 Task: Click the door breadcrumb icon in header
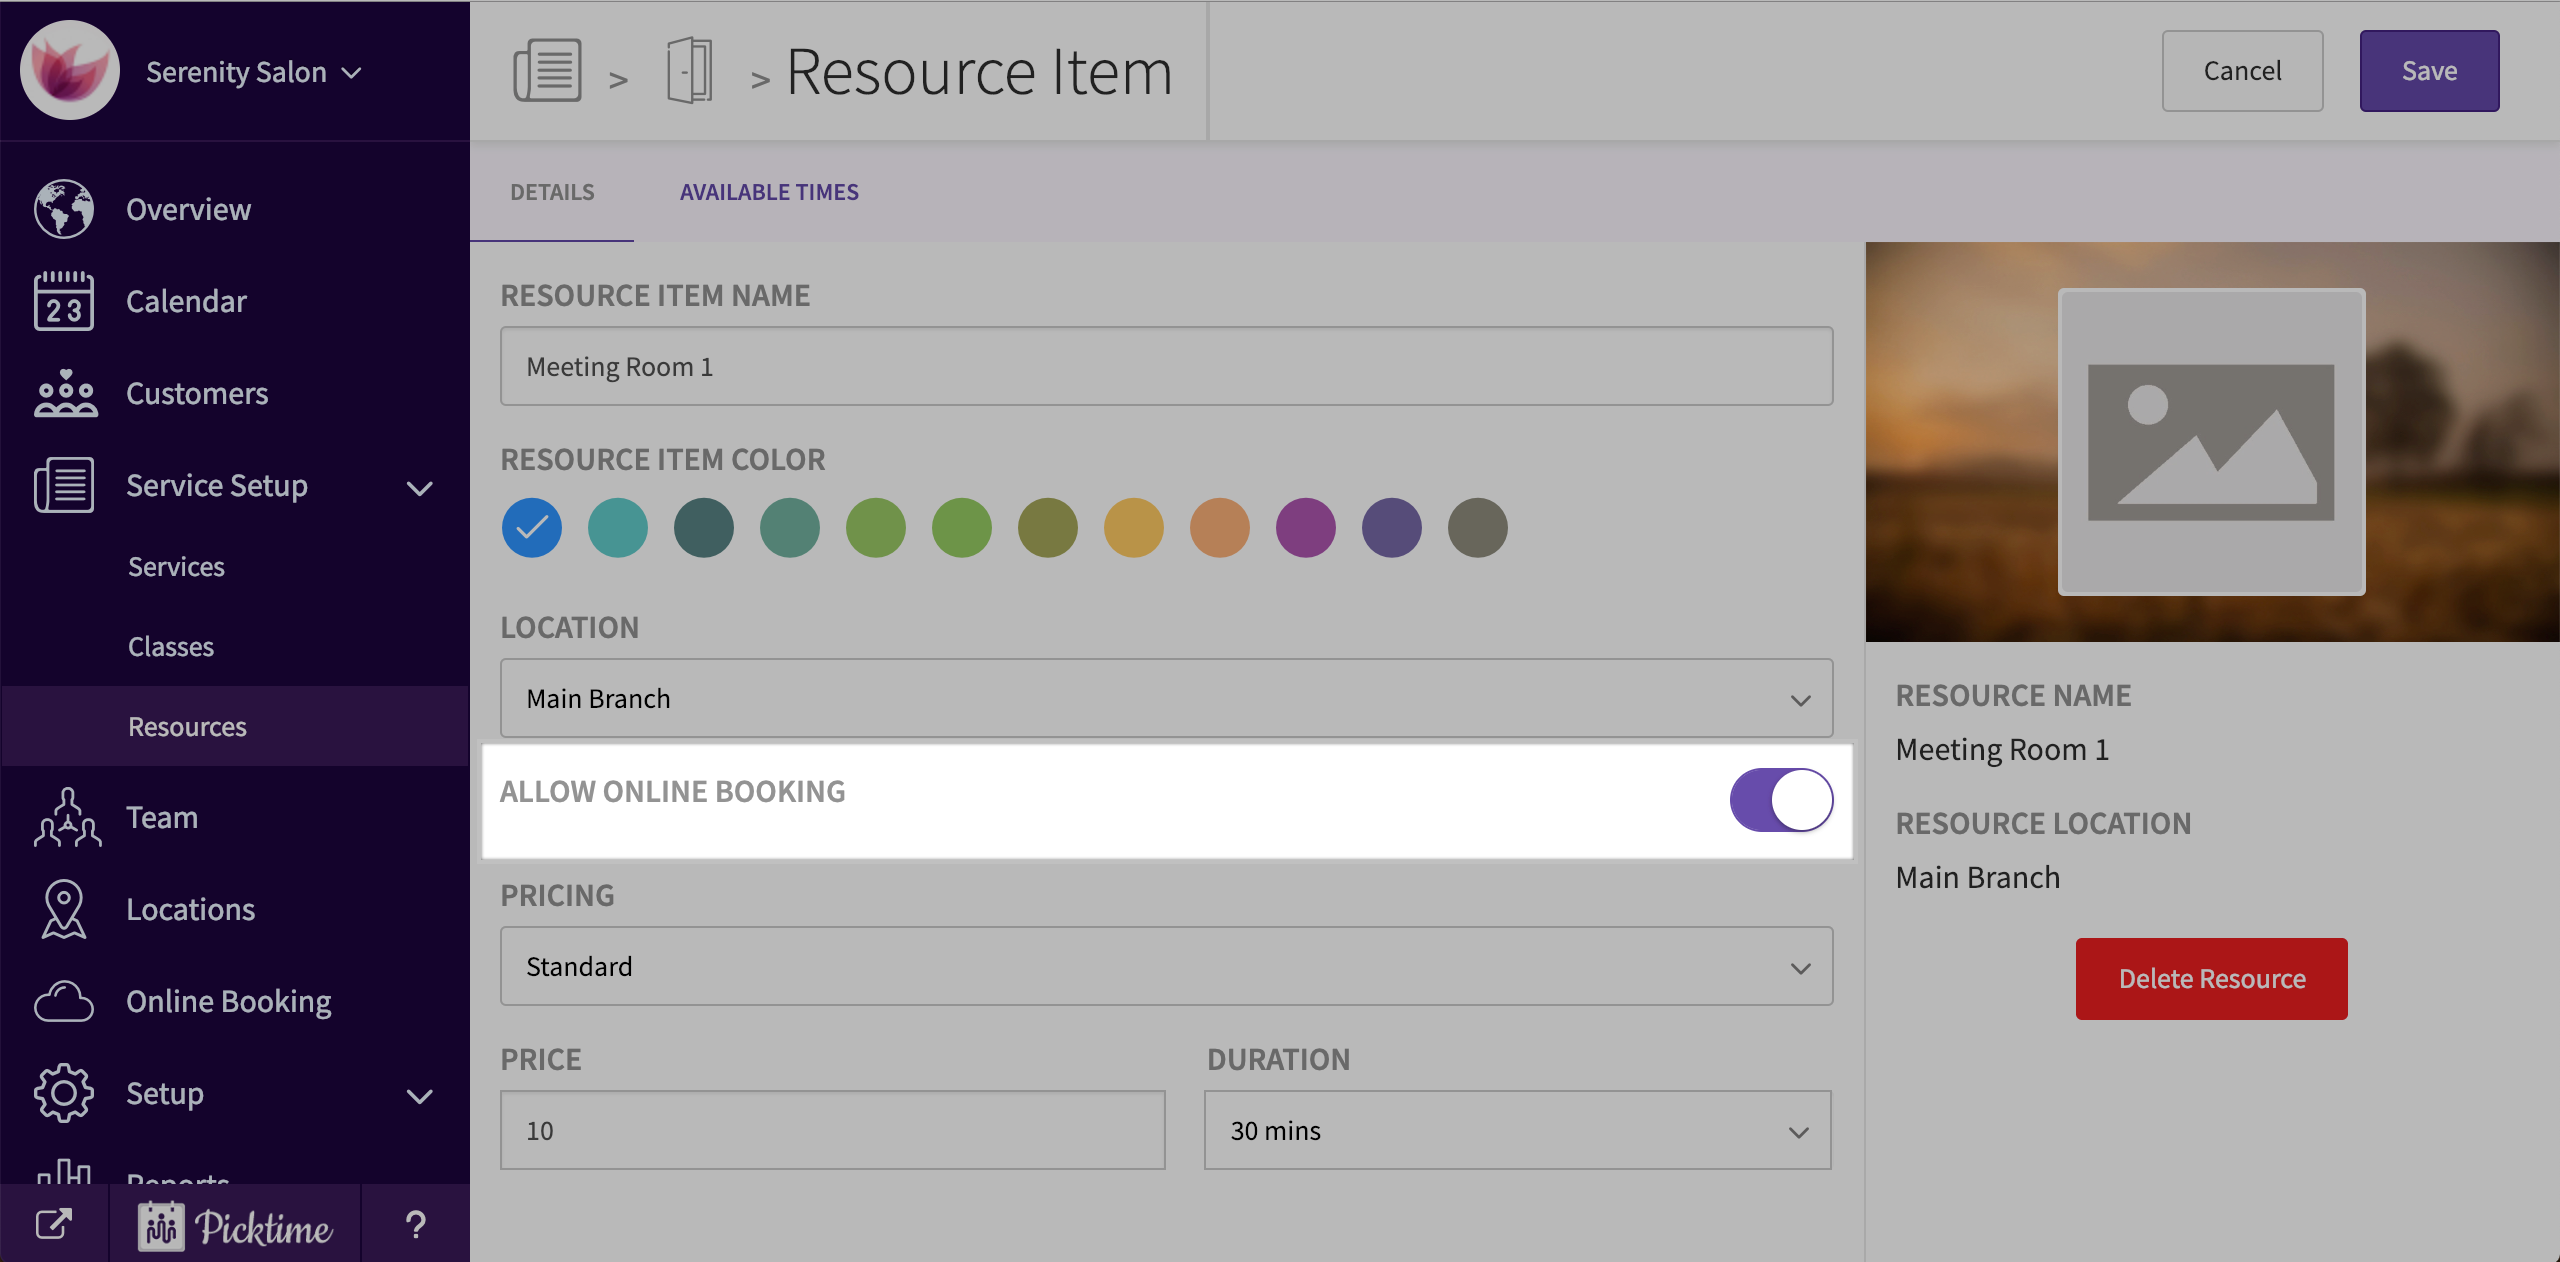click(x=690, y=71)
